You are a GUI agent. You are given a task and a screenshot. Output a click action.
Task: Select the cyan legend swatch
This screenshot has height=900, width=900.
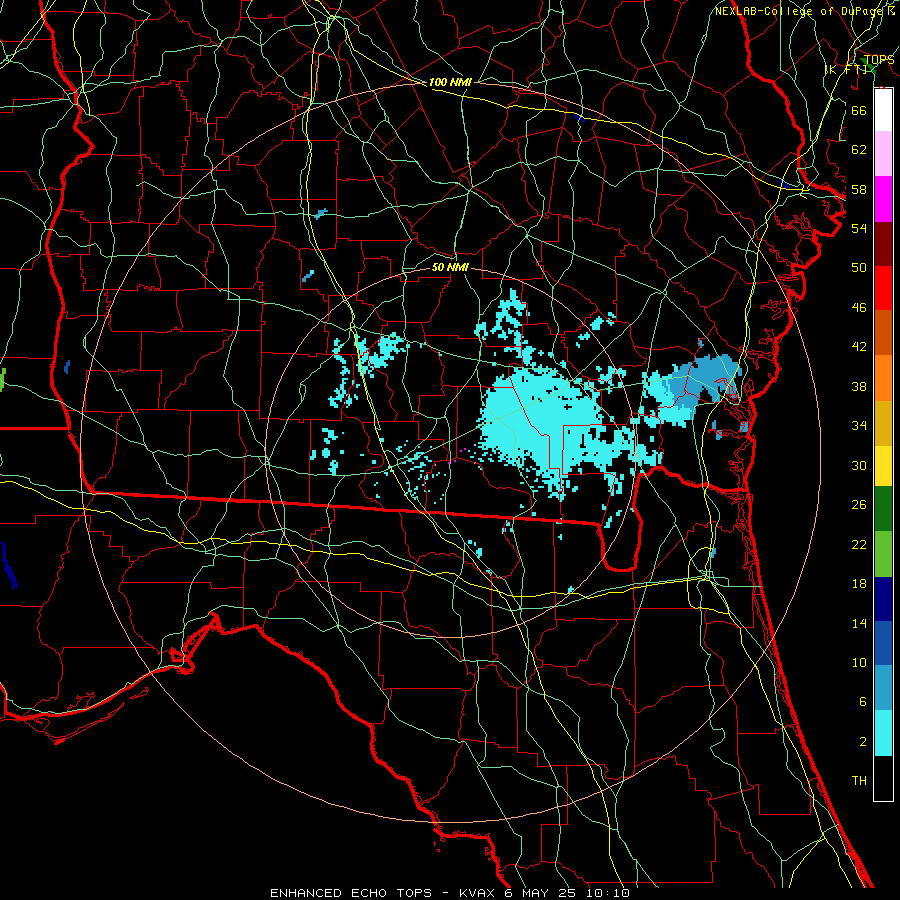(883, 733)
